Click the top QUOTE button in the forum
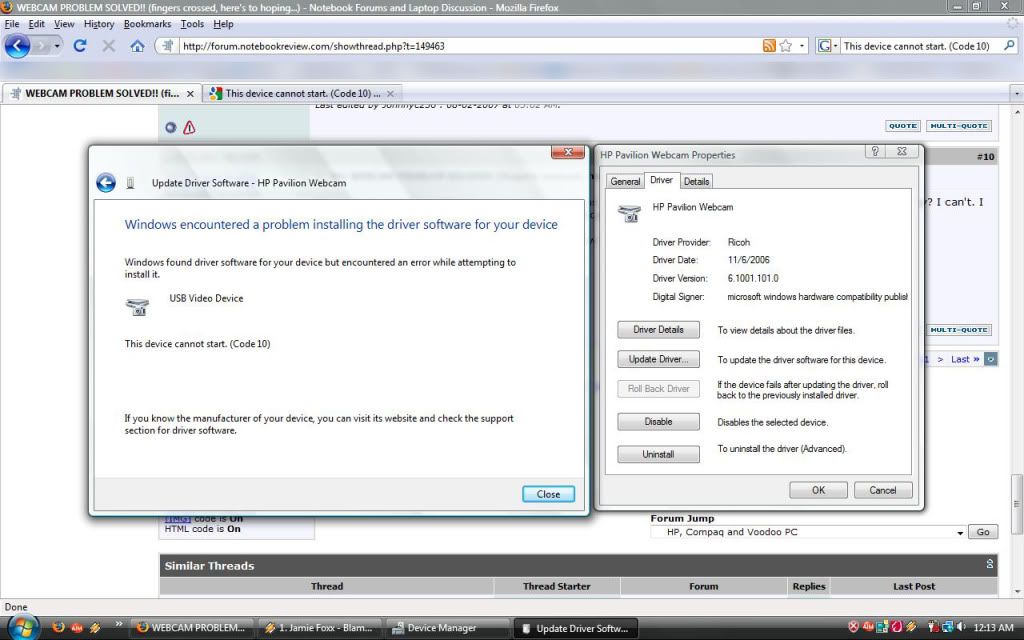The height and width of the screenshot is (640, 1024). click(x=903, y=126)
